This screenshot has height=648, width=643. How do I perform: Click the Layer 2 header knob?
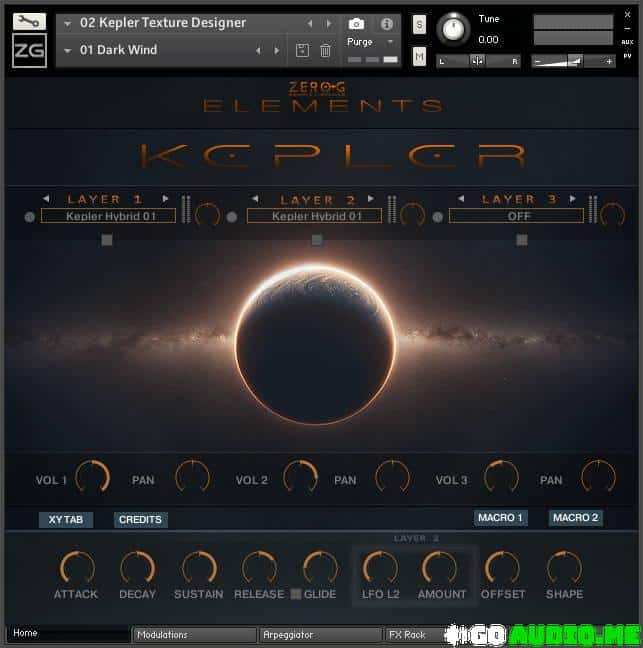click(x=412, y=214)
